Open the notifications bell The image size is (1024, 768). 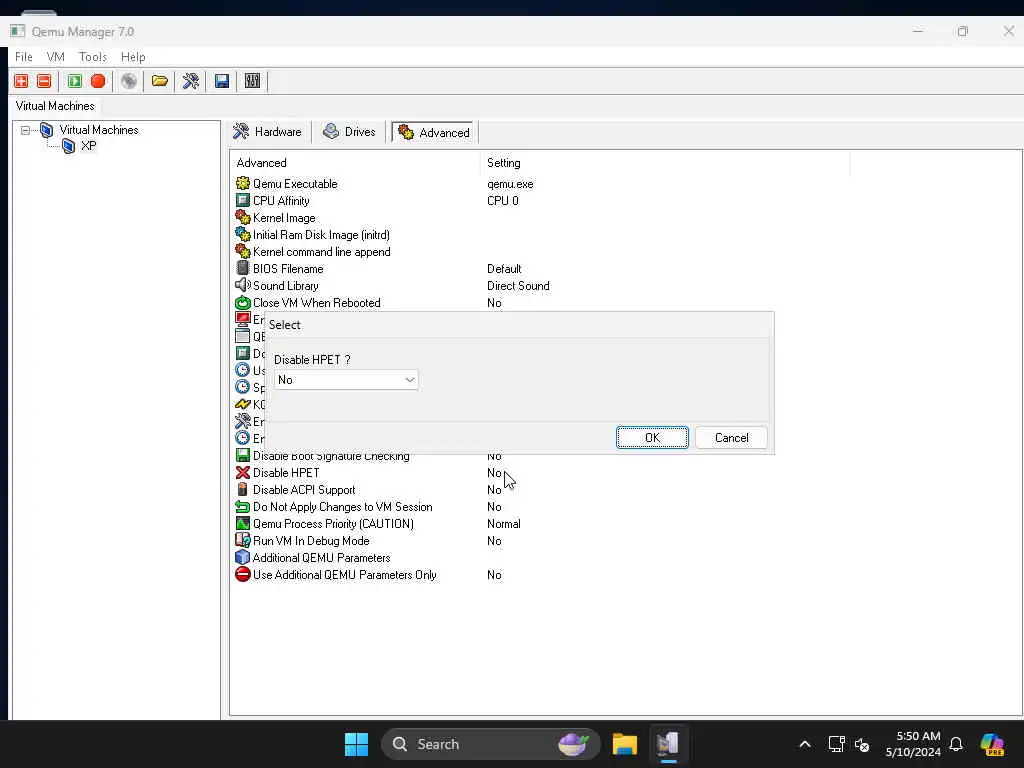956,744
